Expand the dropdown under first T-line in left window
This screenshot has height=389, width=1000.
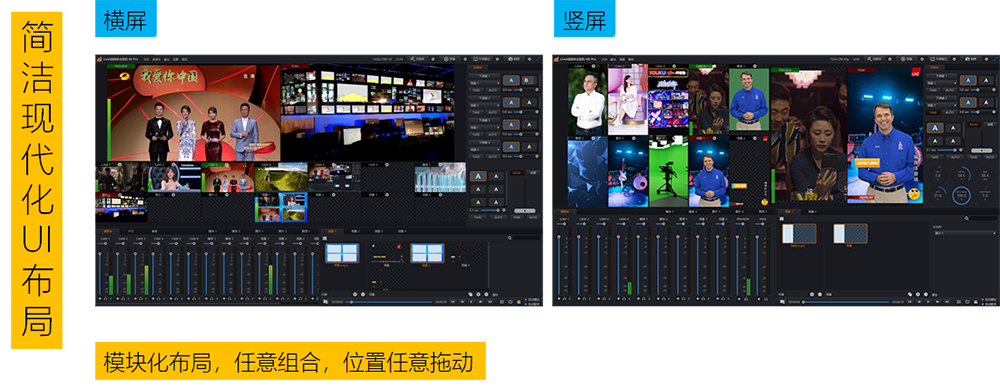485,83
